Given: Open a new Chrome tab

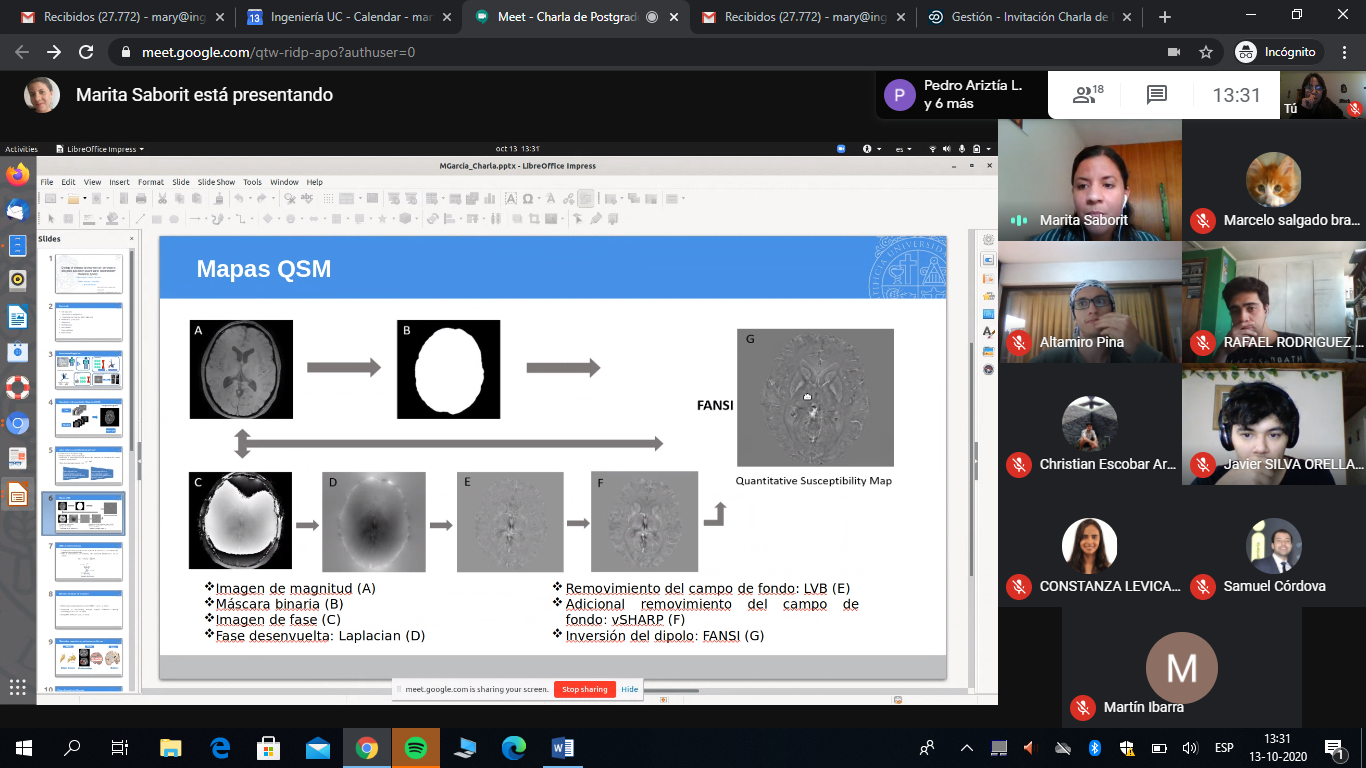Looking at the screenshot, I should (1164, 17).
